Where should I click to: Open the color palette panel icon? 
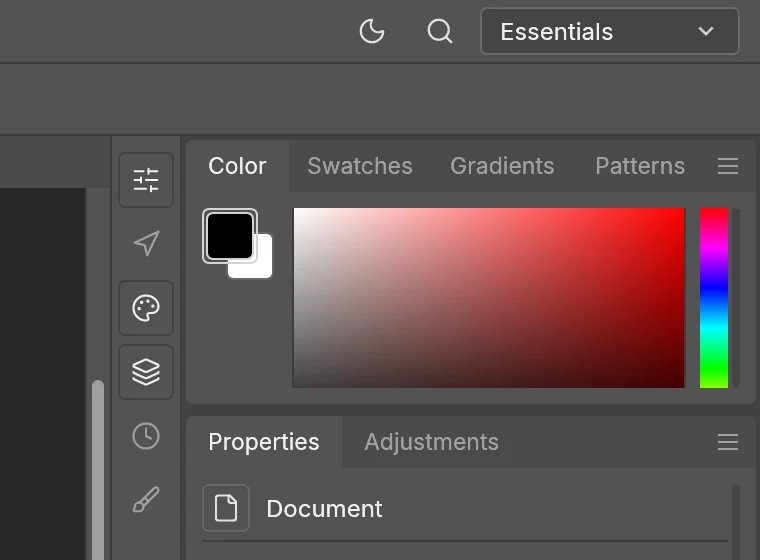[146, 308]
